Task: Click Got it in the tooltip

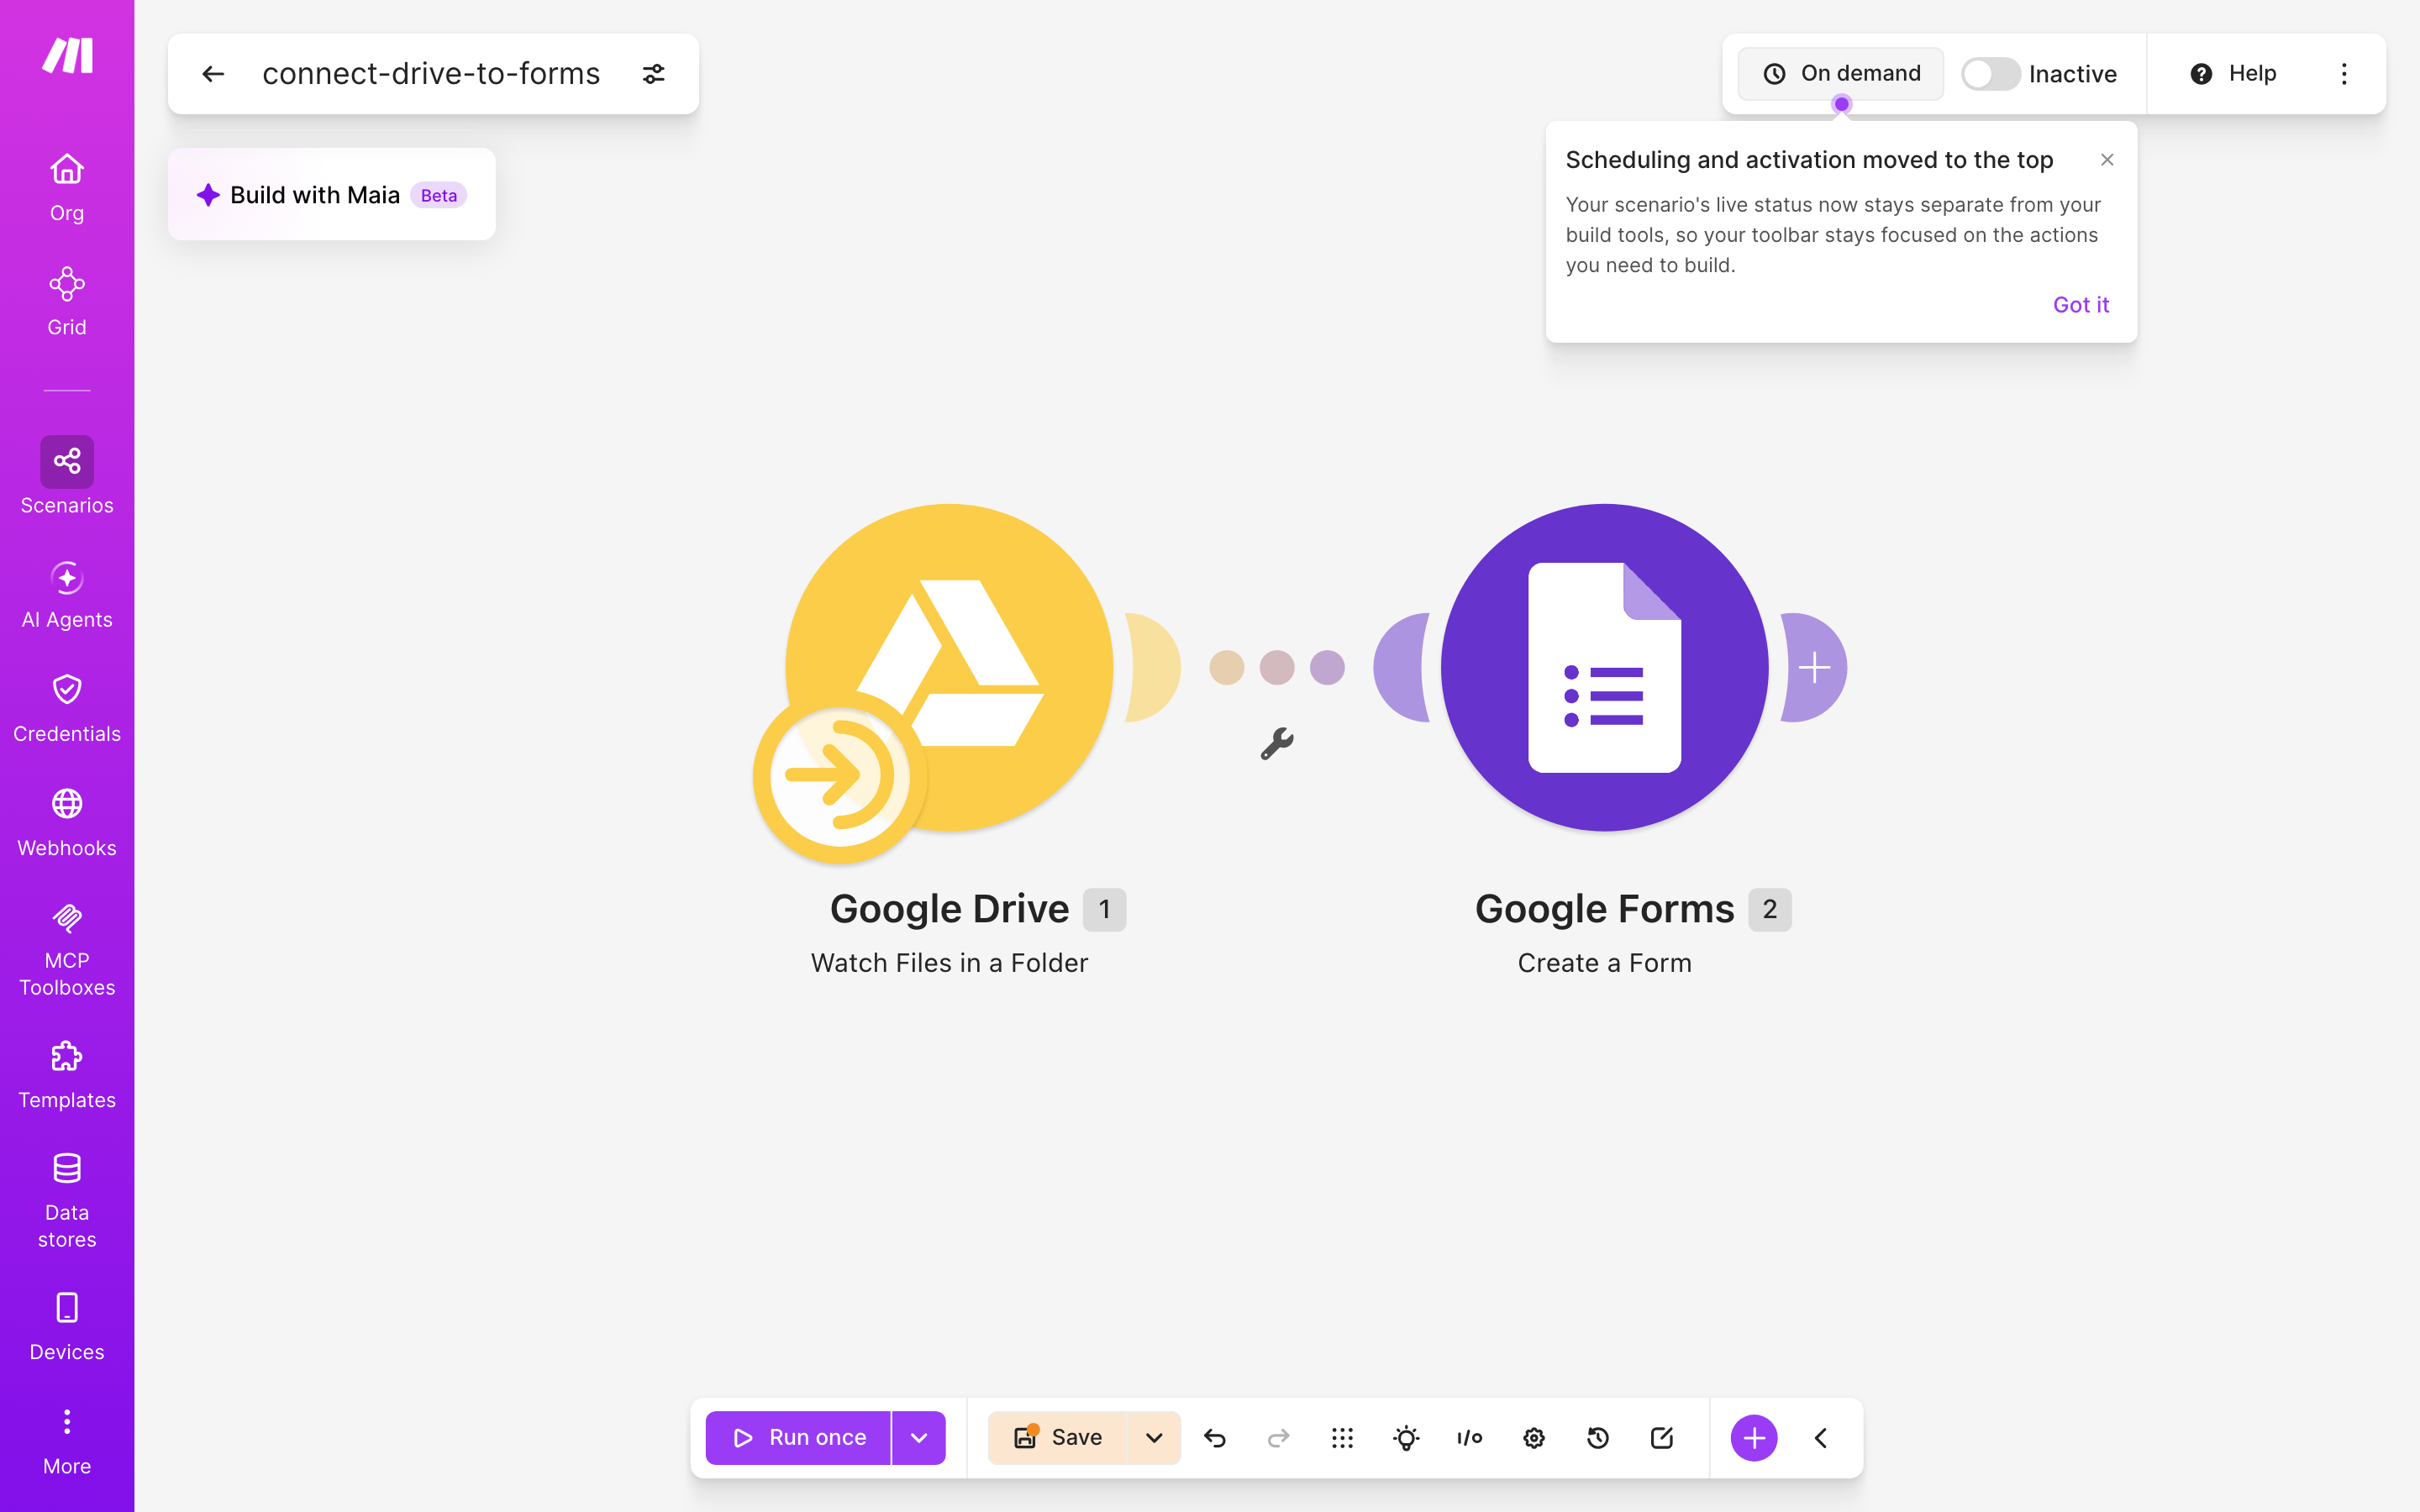Action: pyautogui.click(x=2081, y=305)
